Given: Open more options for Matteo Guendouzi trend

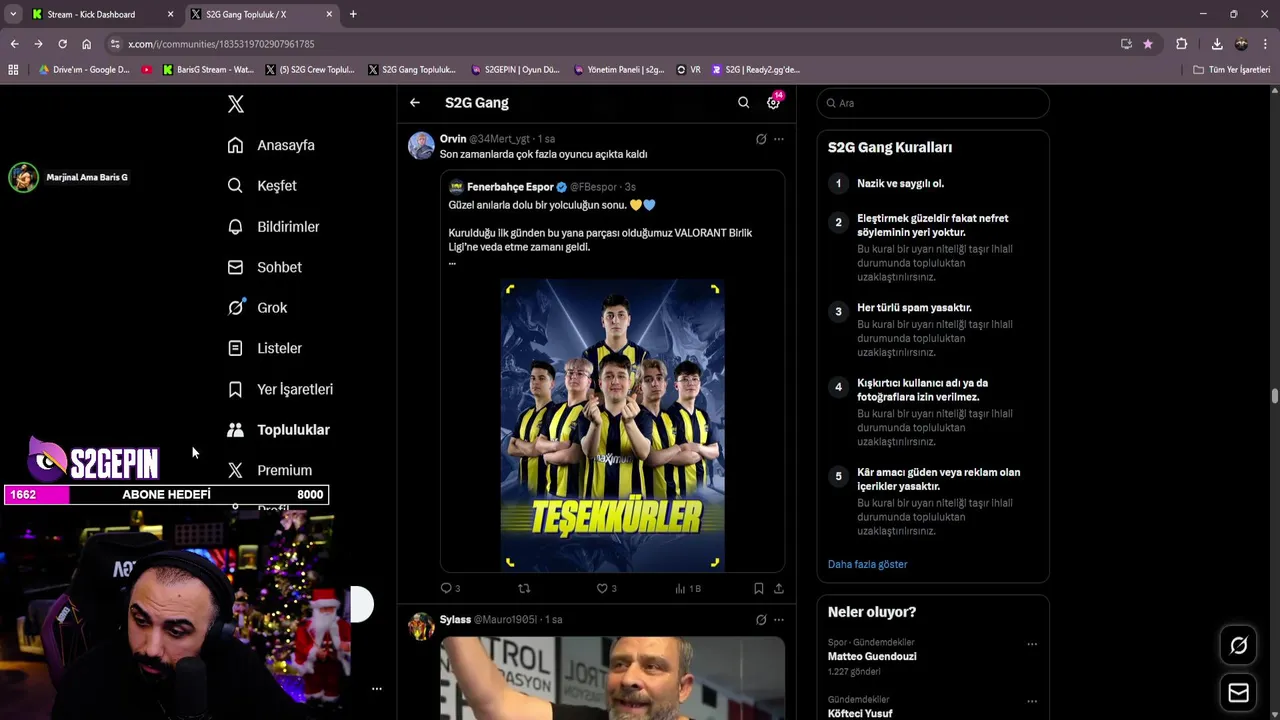Looking at the screenshot, I should (1032, 644).
